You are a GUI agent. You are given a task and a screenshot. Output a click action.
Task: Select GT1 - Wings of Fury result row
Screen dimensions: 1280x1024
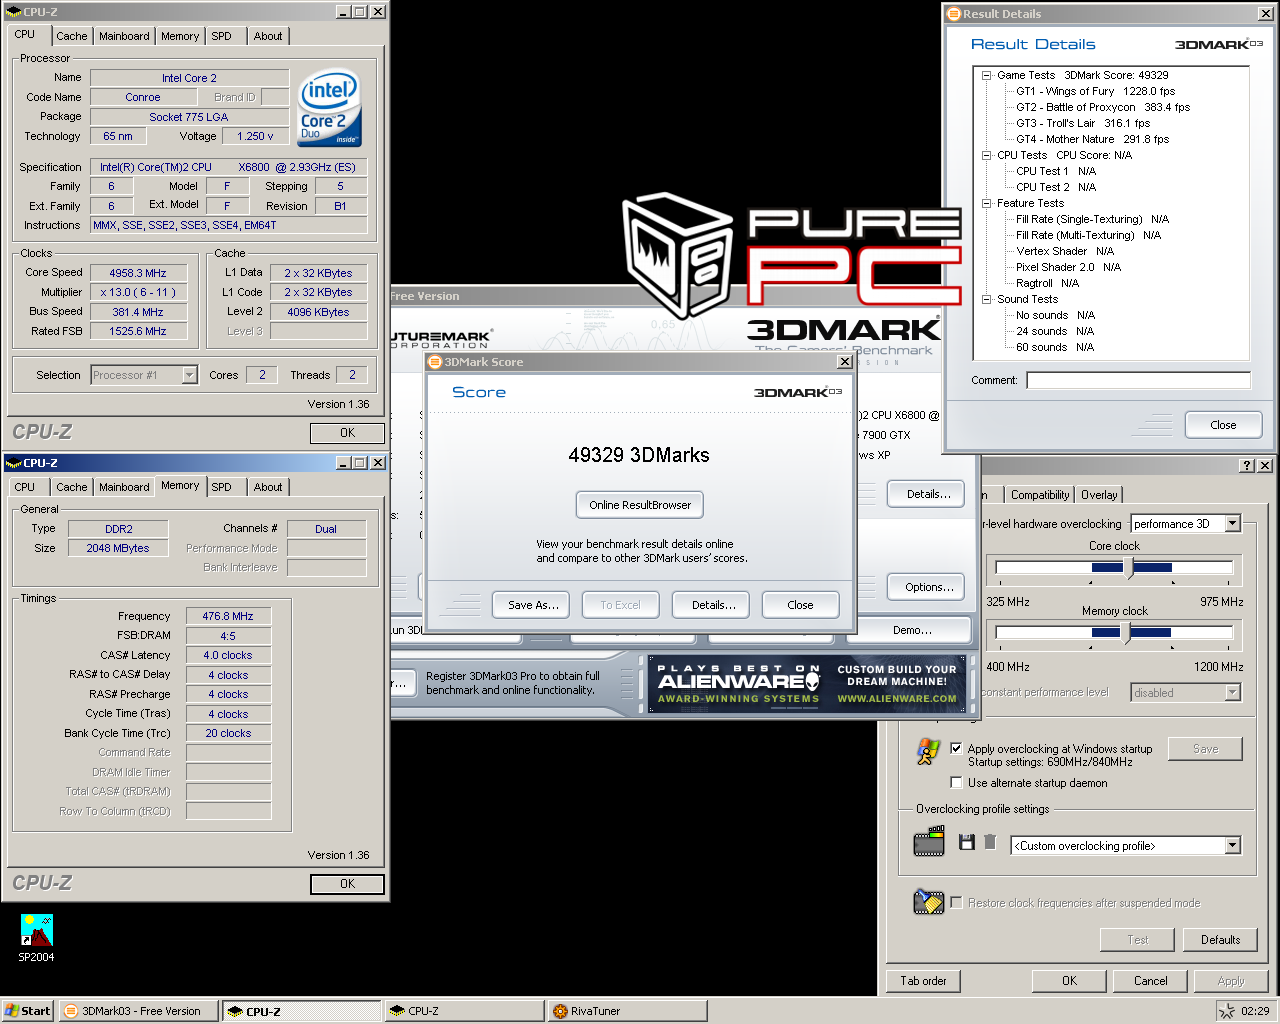[x=1095, y=91]
